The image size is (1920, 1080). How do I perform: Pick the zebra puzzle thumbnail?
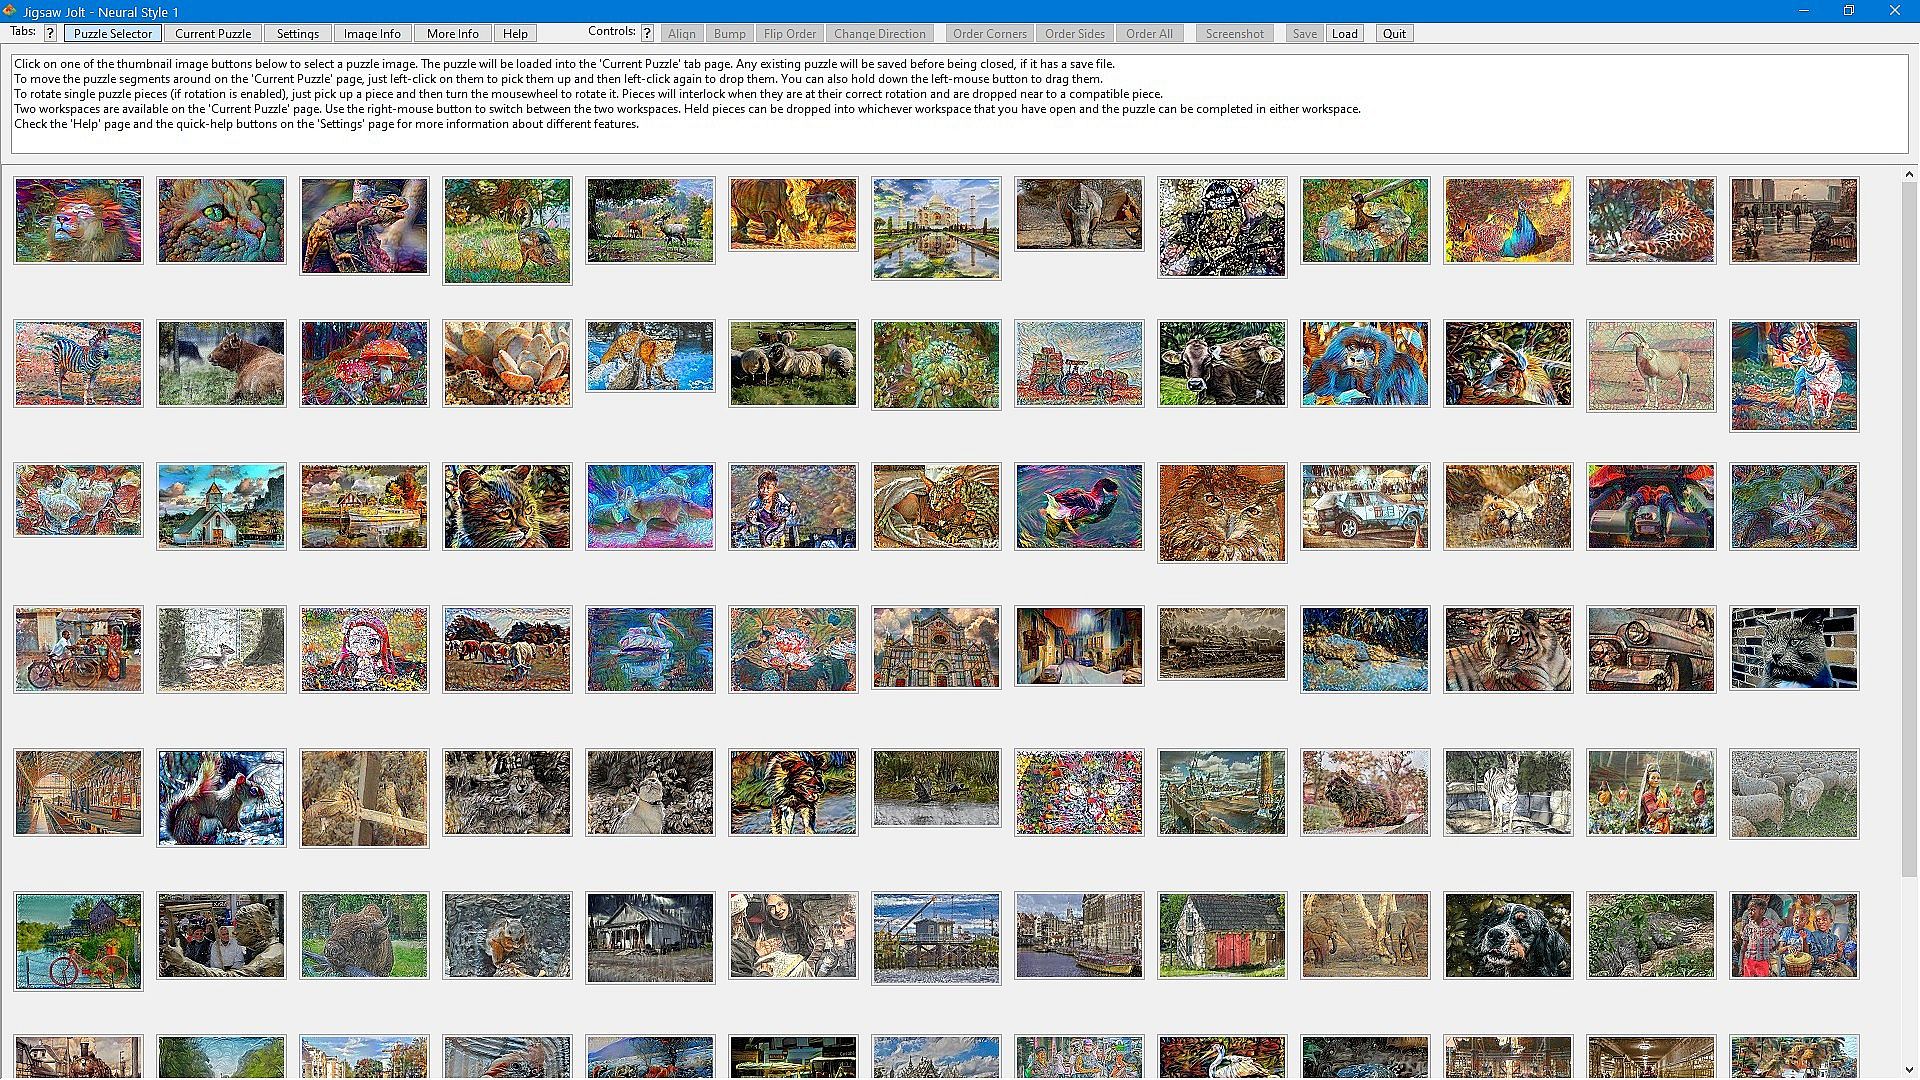click(x=78, y=363)
